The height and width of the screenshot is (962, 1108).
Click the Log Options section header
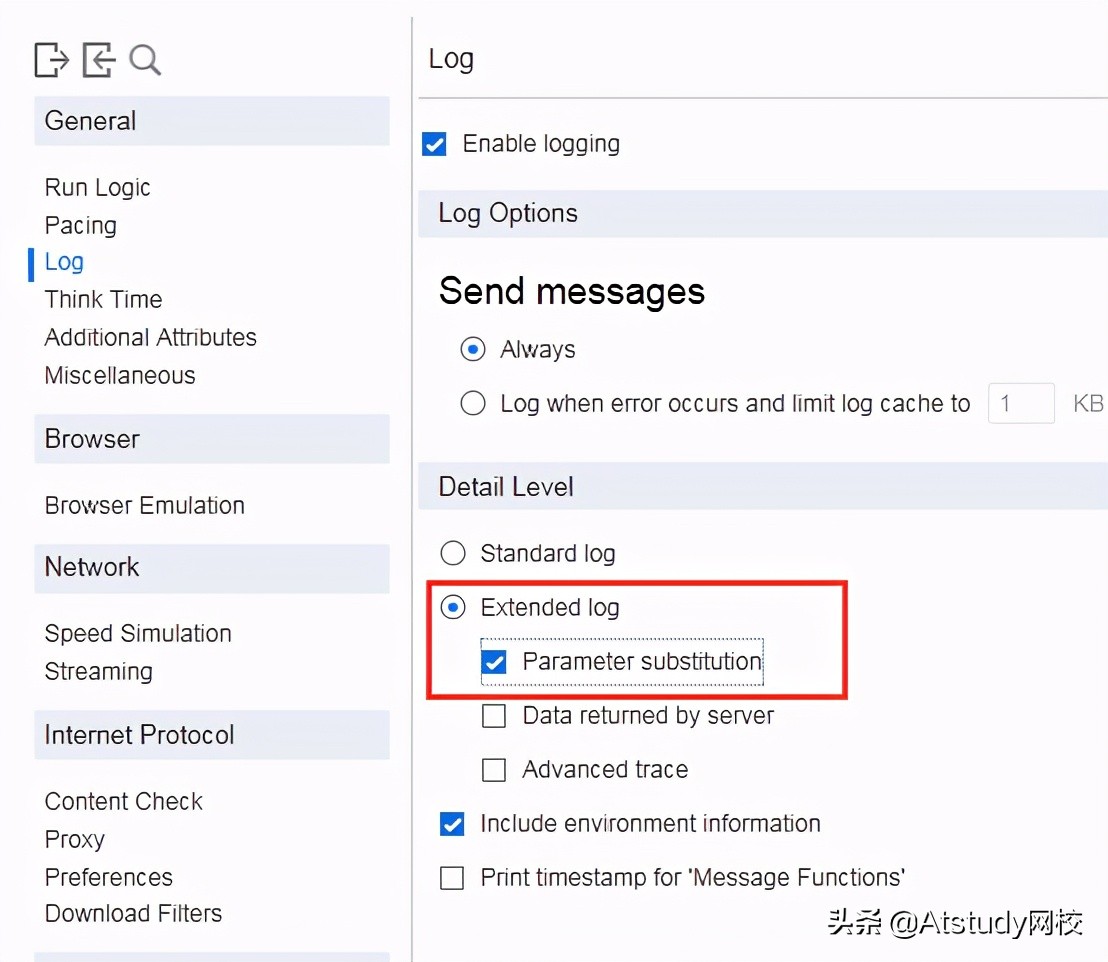[x=763, y=213]
